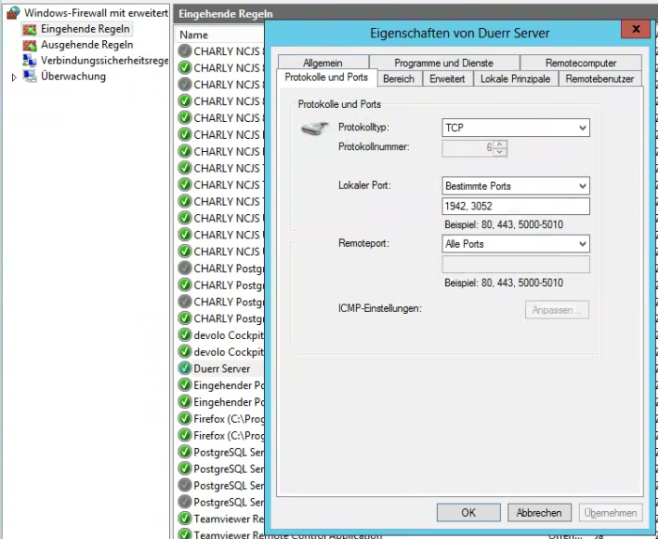
Task: Click the Name column header
Action: (x=194, y=35)
